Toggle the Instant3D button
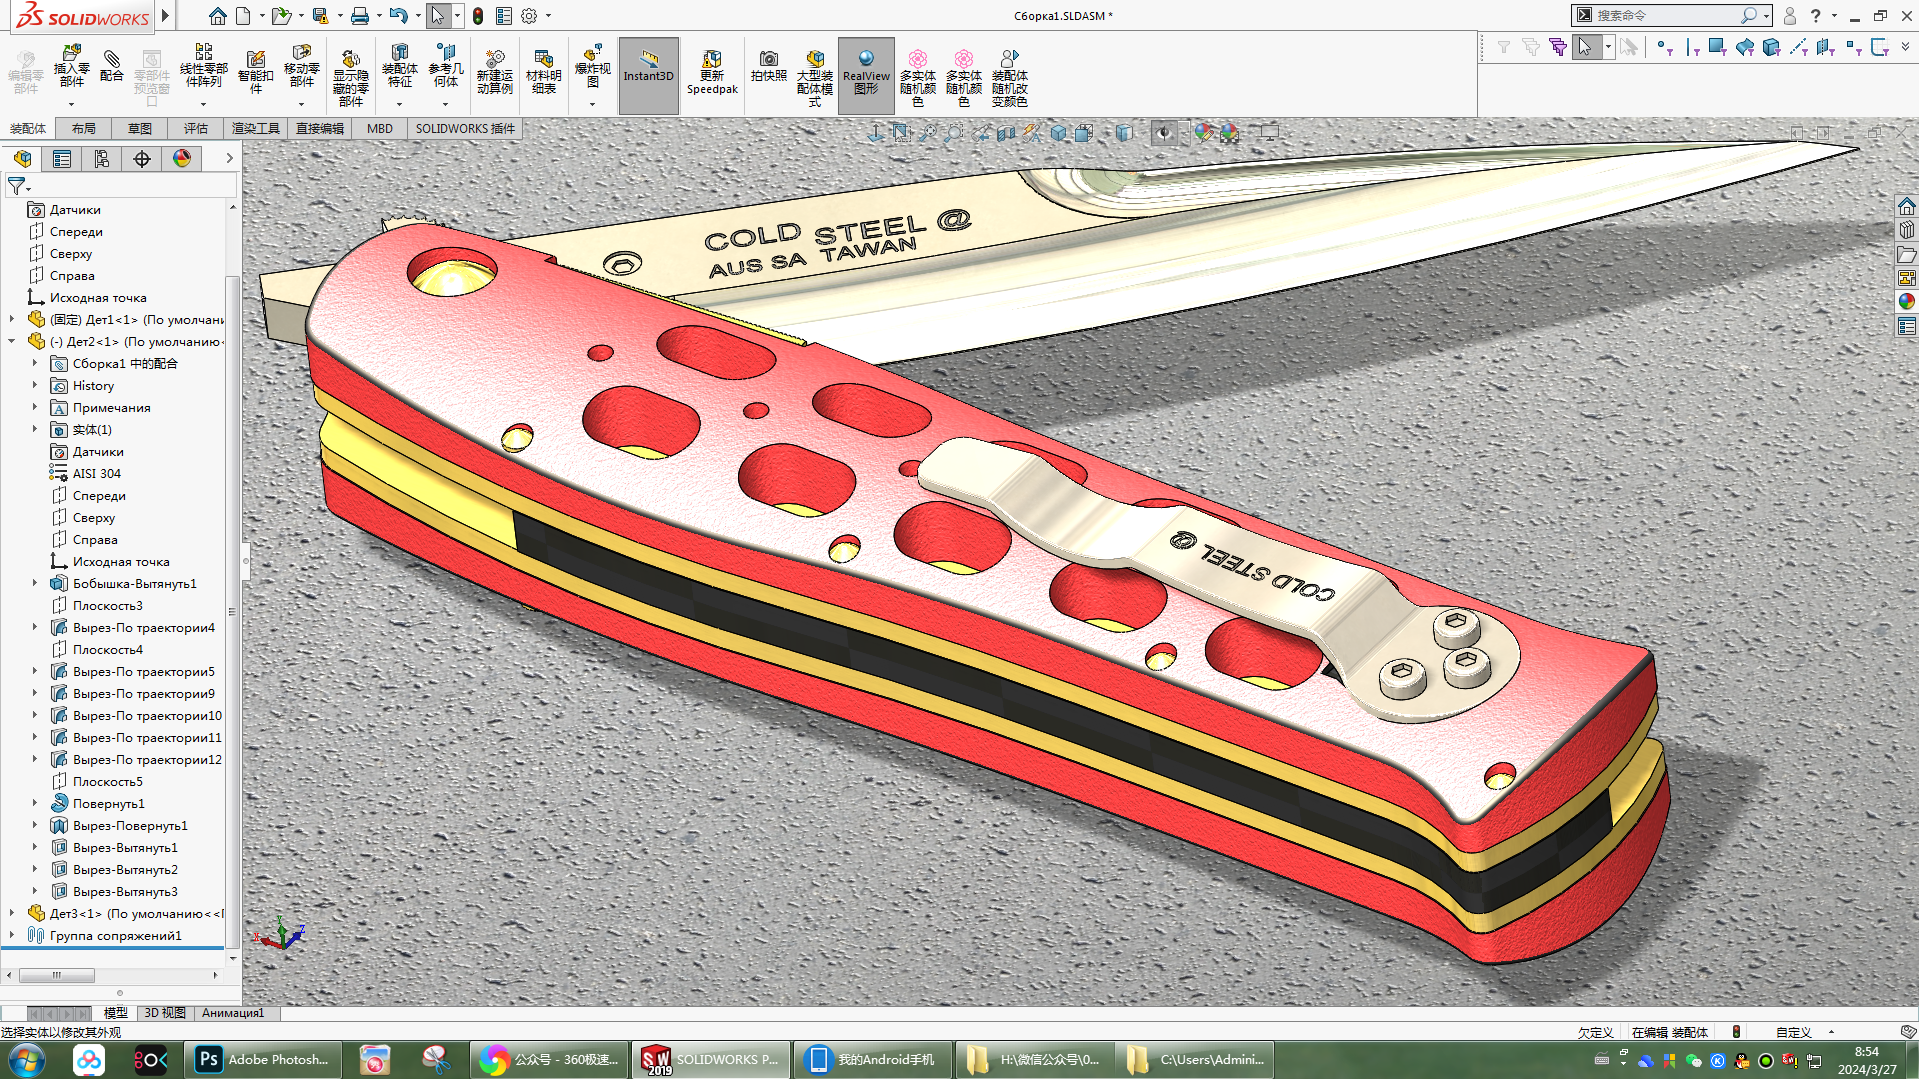The width and height of the screenshot is (1919, 1079). (649, 75)
